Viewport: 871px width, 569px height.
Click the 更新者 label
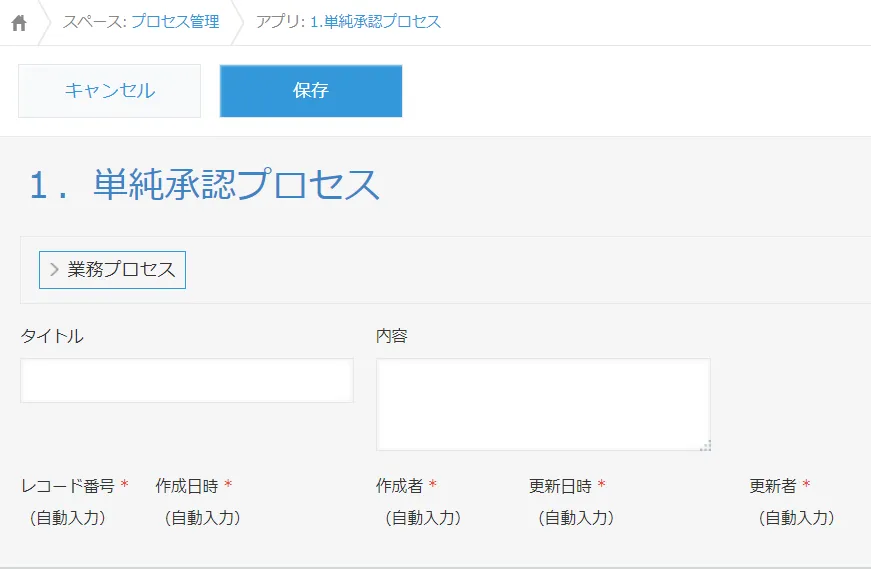click(x=773, y=486)
